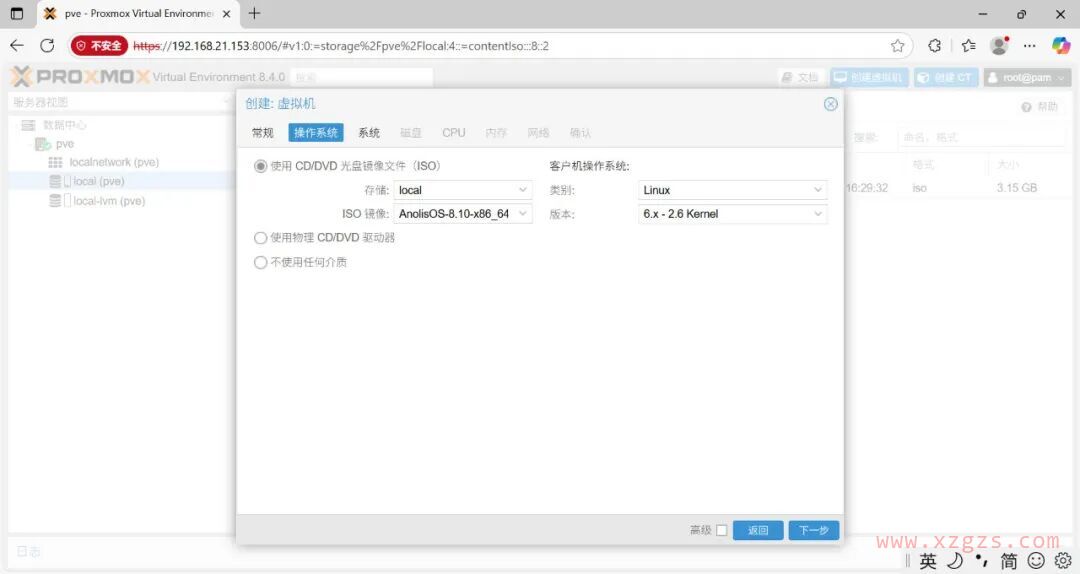Image resolution: width=1080 pixels, height=574 pixels.
Task: Click the iso format cell
Action: tap(920, 187)
